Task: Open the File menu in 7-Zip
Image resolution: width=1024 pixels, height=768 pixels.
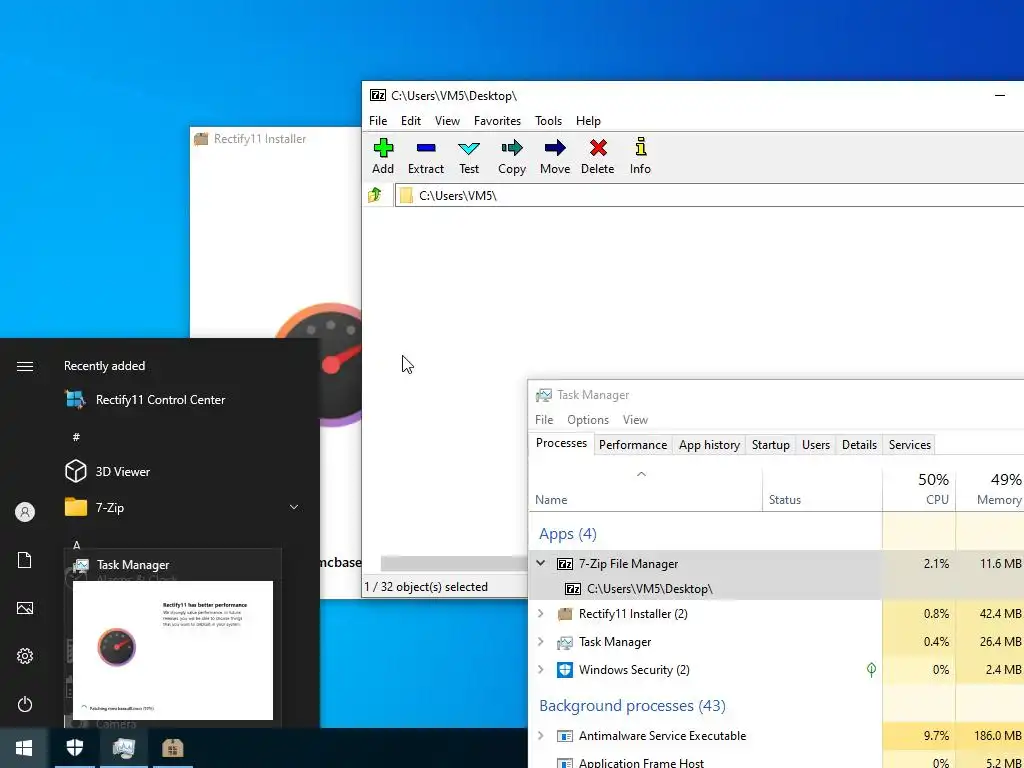Action: 378,121
